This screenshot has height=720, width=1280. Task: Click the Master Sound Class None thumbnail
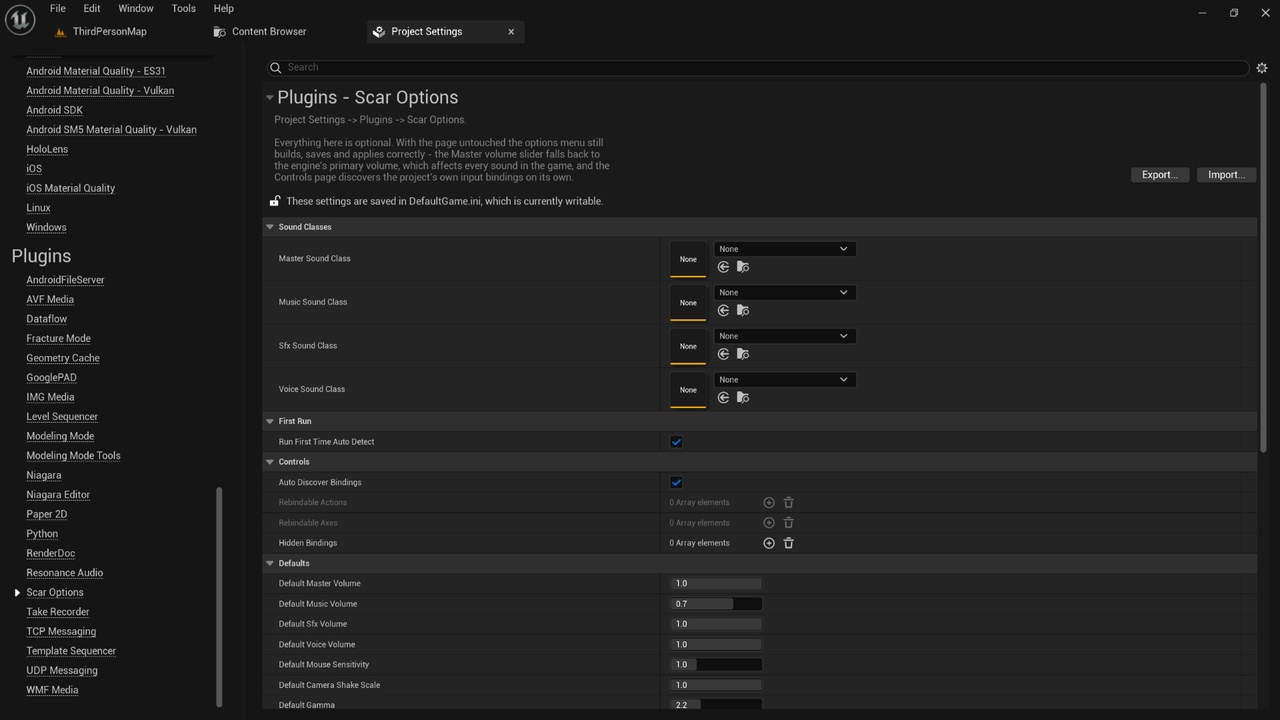(x=688, y=260)
